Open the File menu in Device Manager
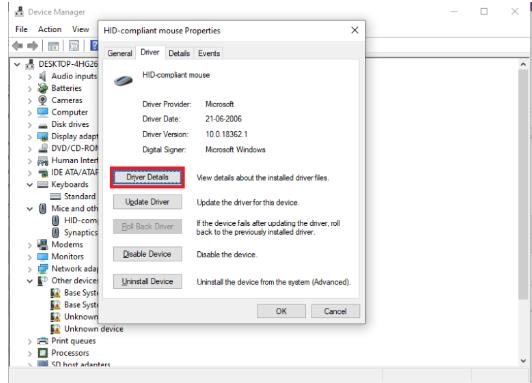Screen dimensions: 532x383 coord(21,29)
